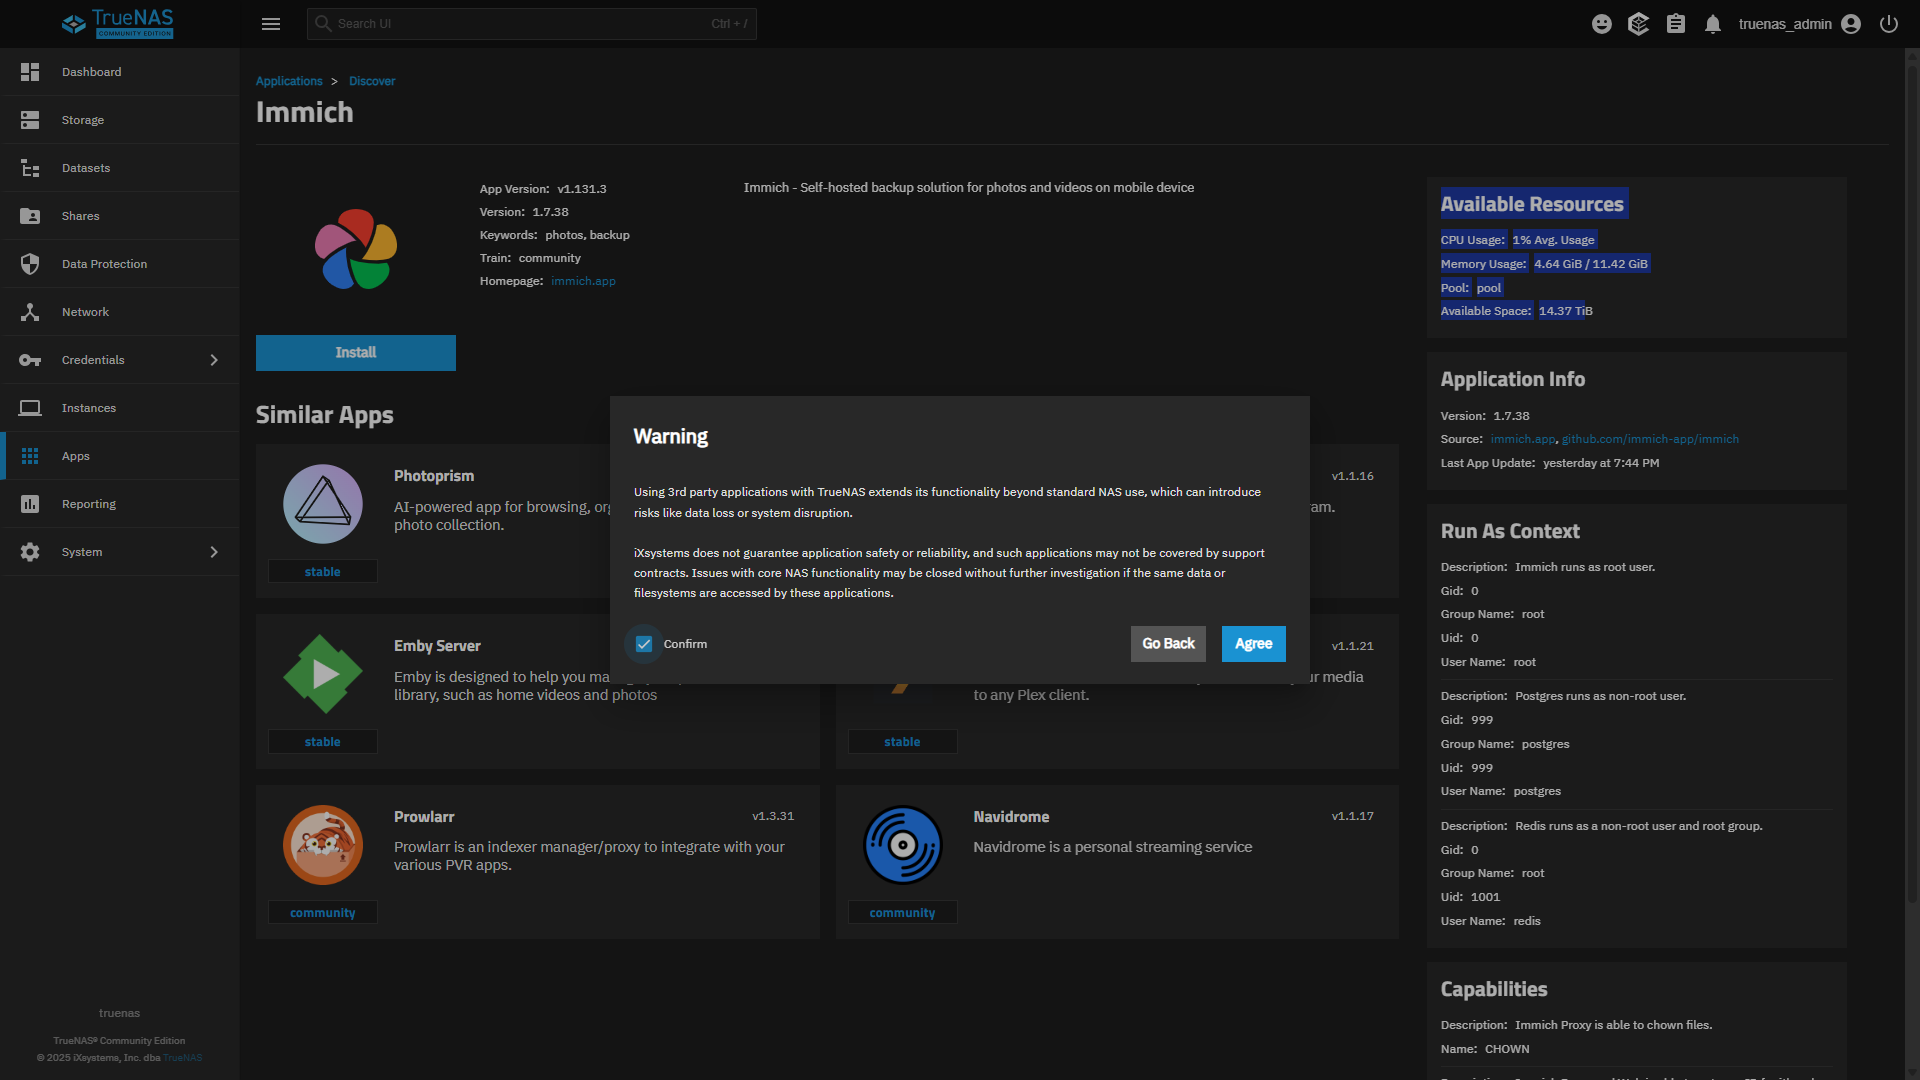Expand the System menu chevron
Screen dimensions: 1920x1080
point(214,552)
